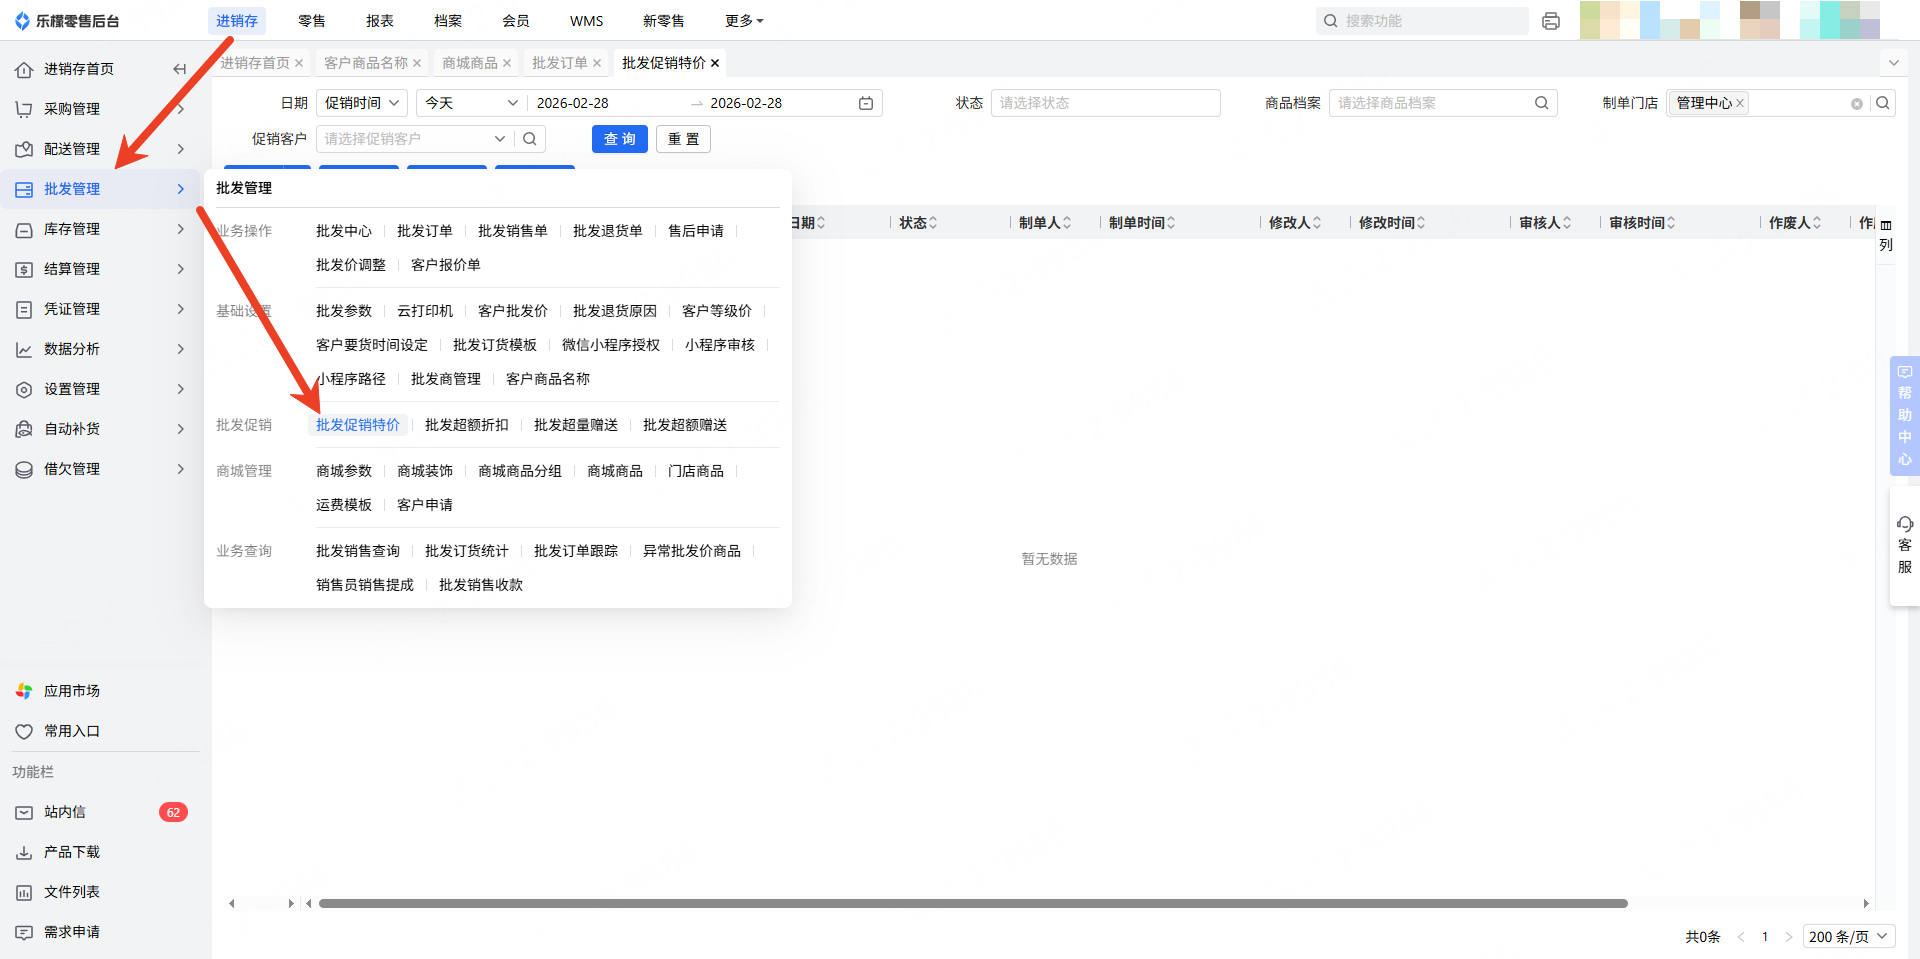The height and width of the screenshot is (959, 1920).
Task: Remove the 管理中心 store tag
Action: (x=1740, y=103)
